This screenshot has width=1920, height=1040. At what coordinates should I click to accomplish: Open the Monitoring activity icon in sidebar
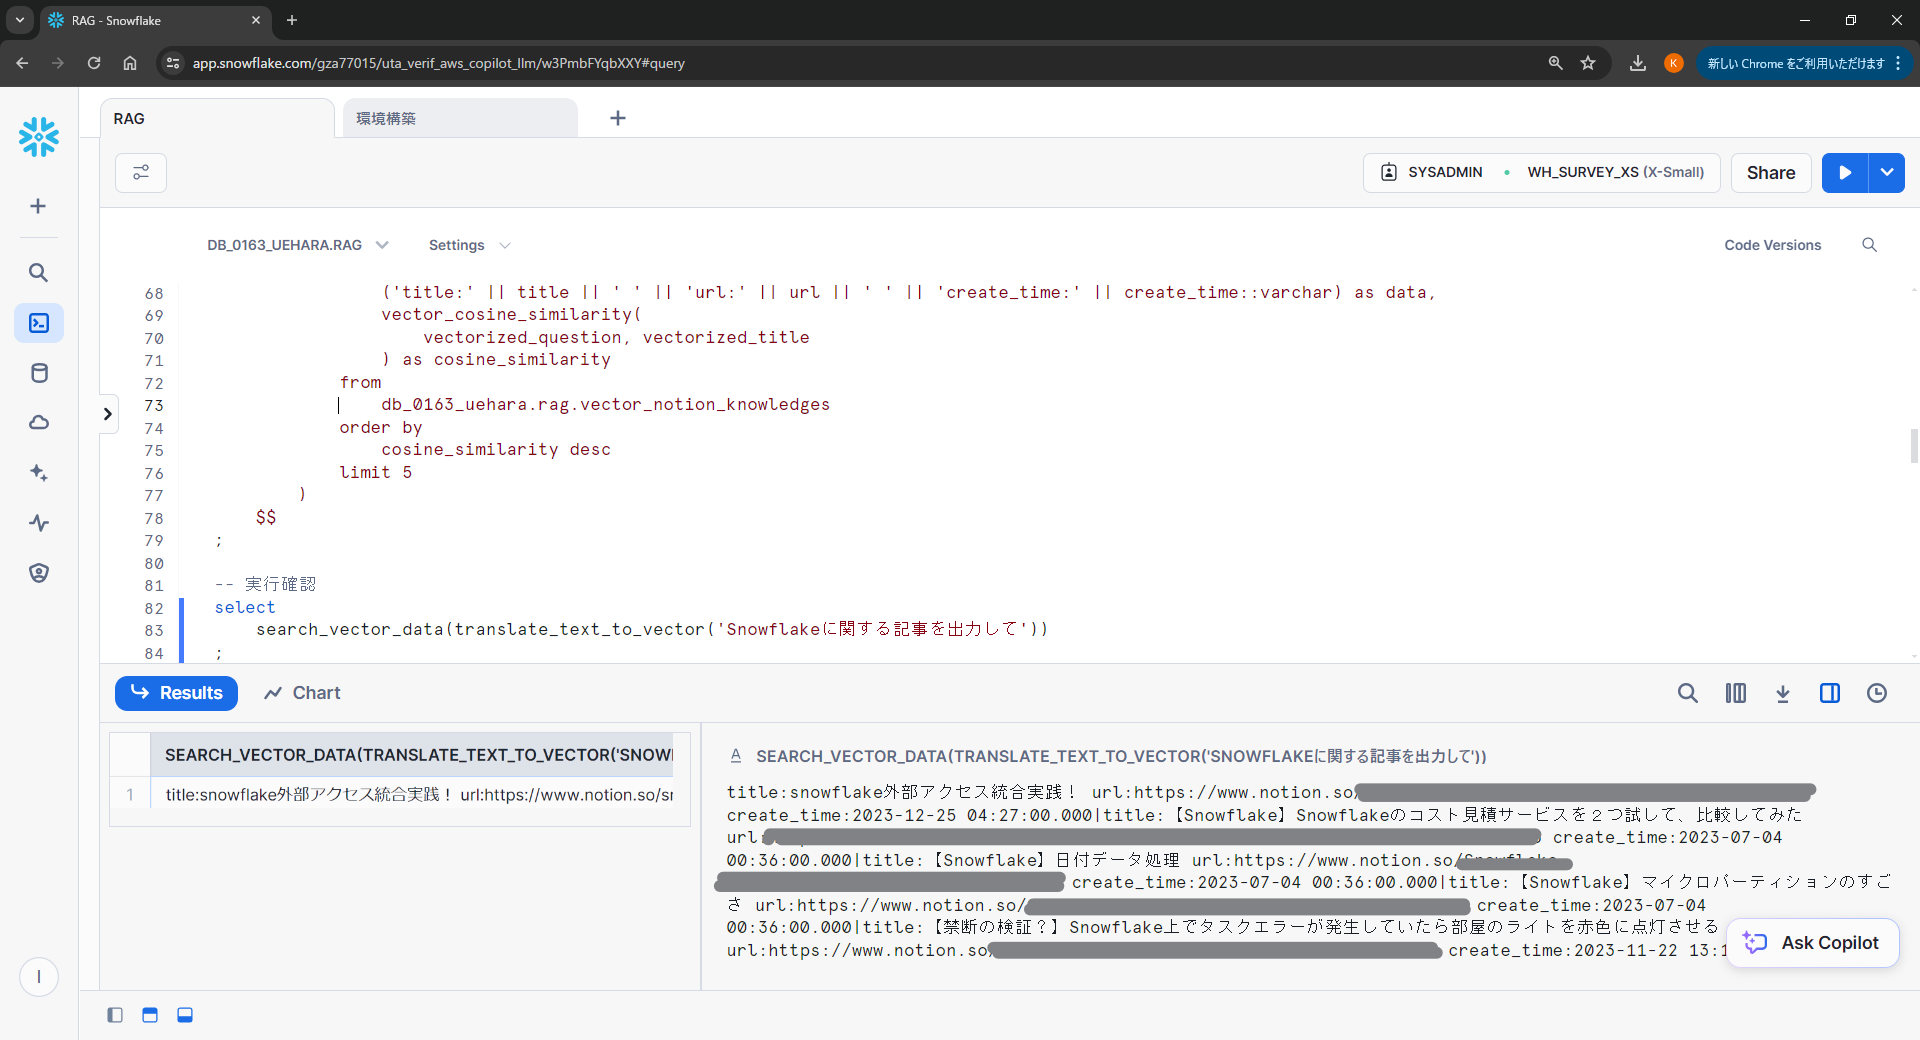(x=38, y=523)
